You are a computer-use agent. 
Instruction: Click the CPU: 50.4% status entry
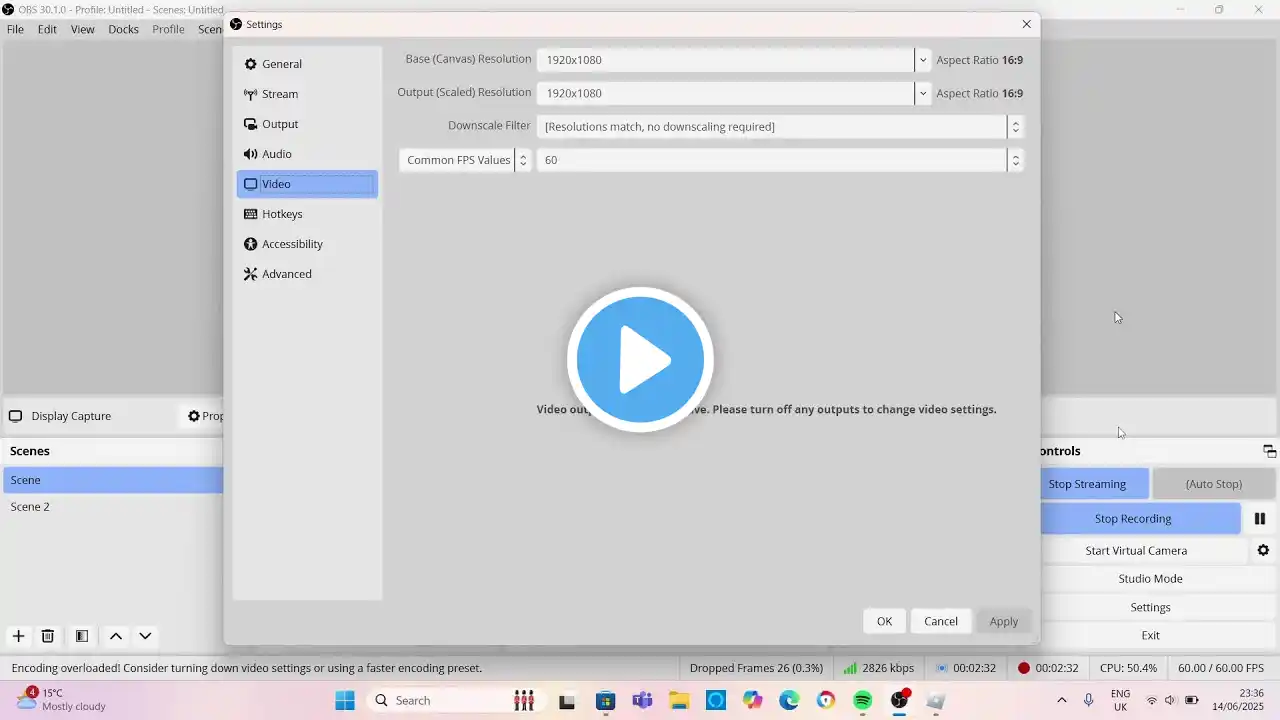pos(1128,668)
